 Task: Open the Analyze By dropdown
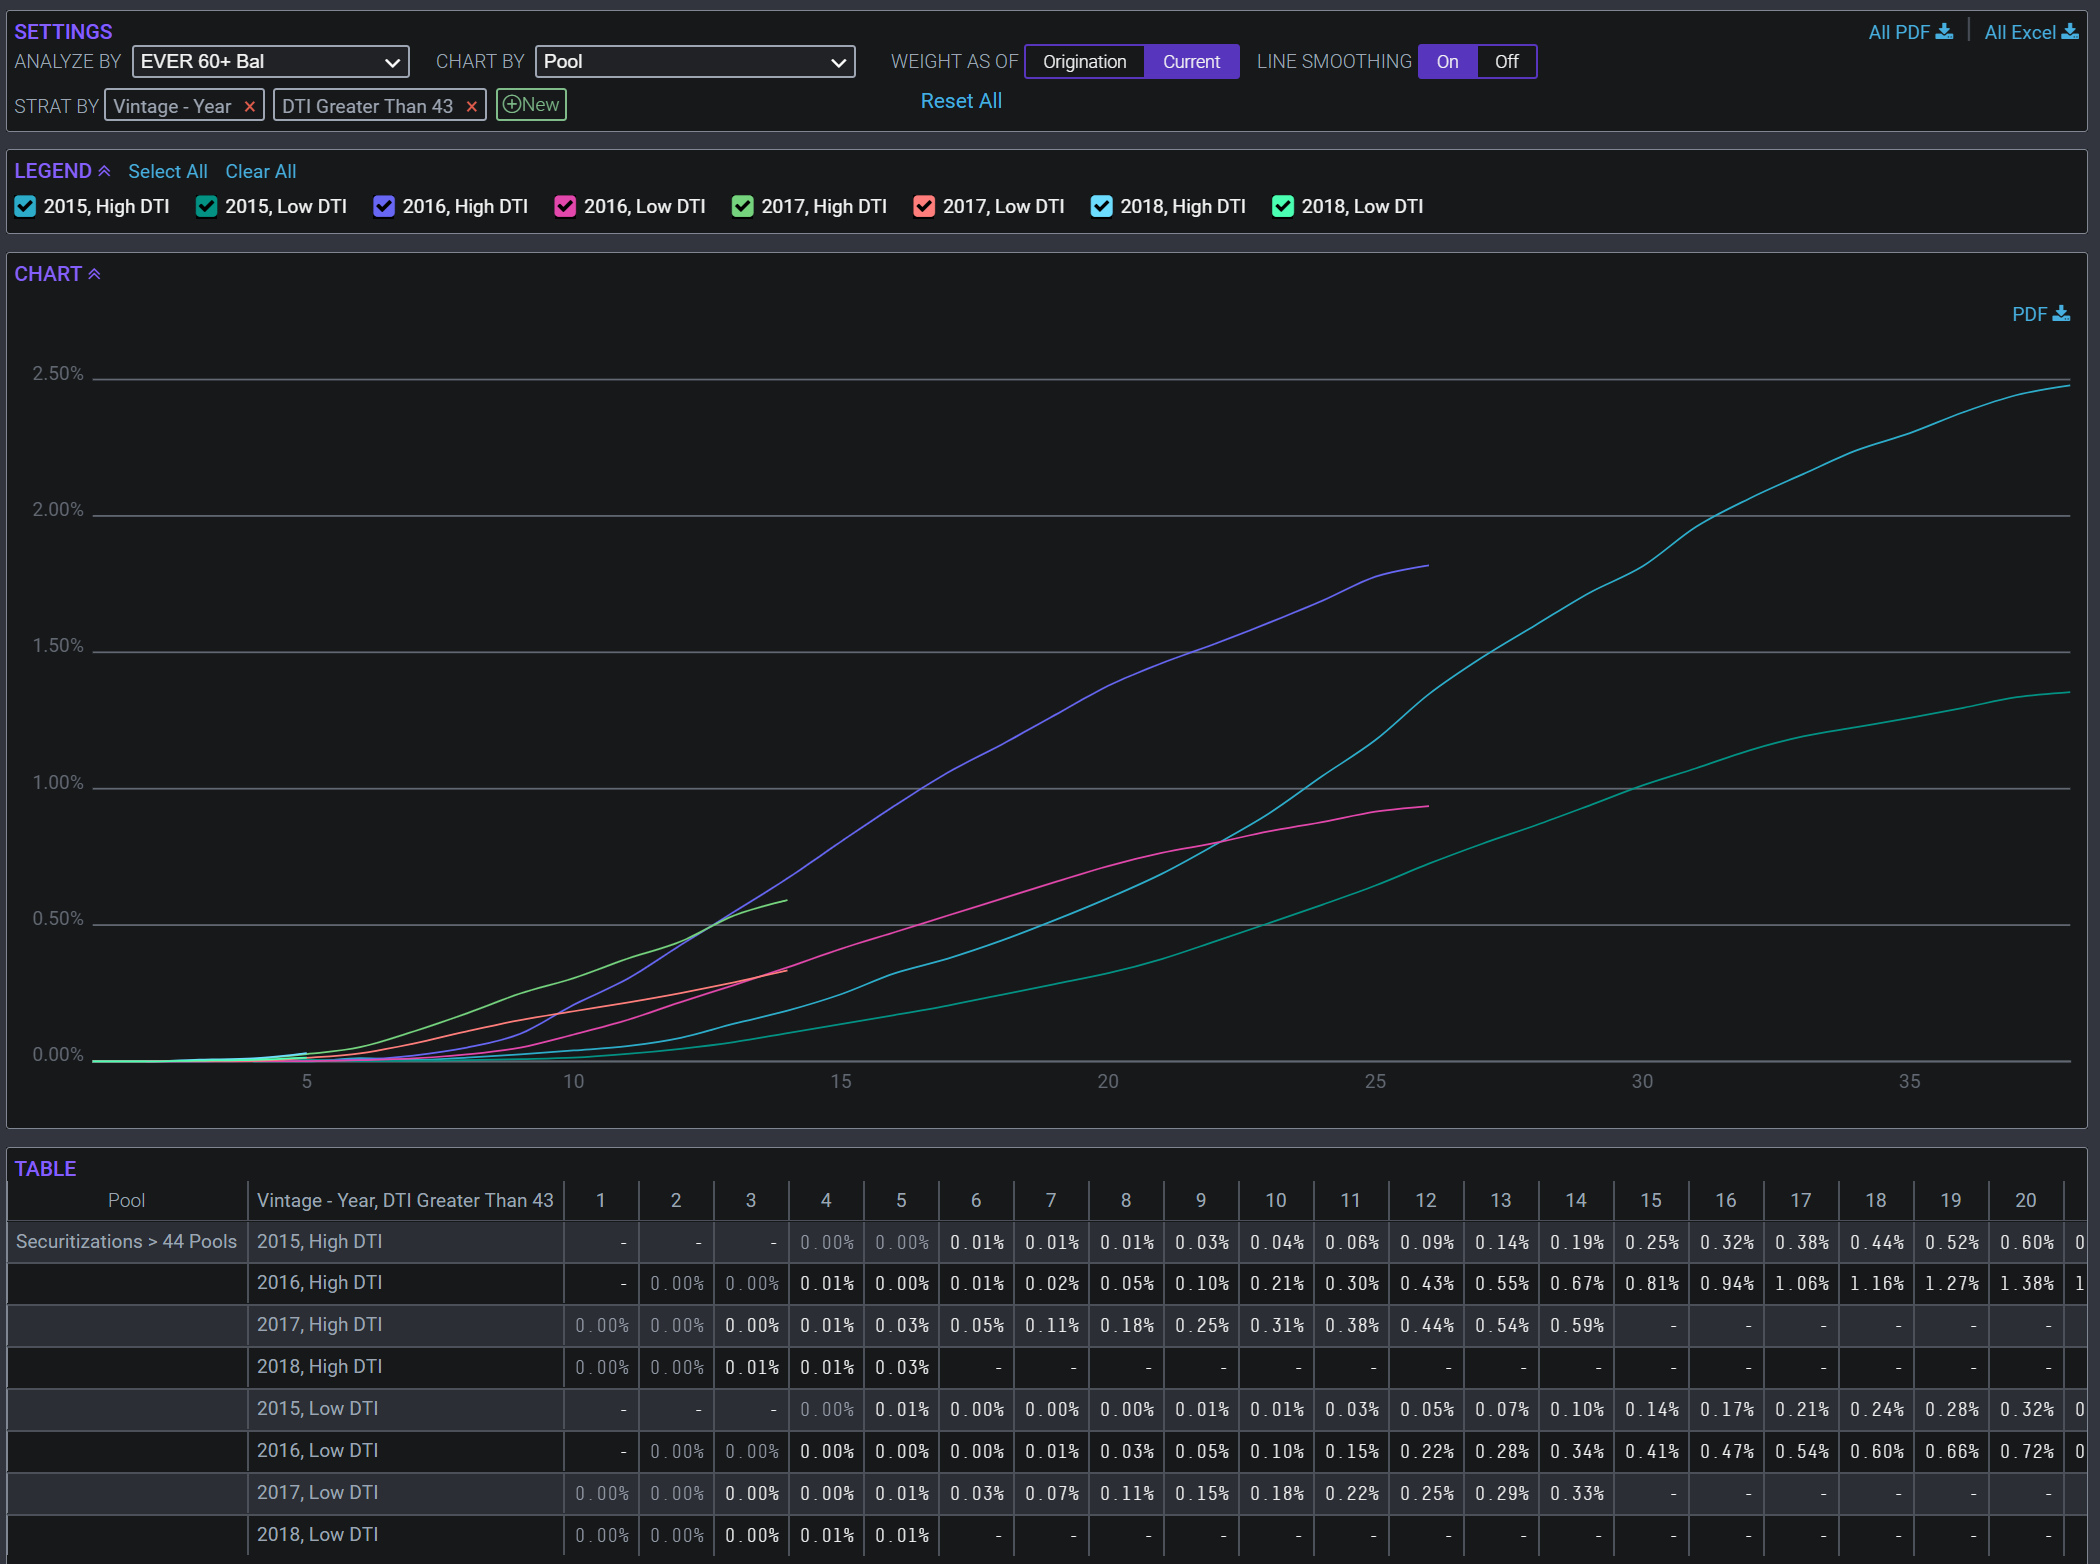[x=270, y=61]
